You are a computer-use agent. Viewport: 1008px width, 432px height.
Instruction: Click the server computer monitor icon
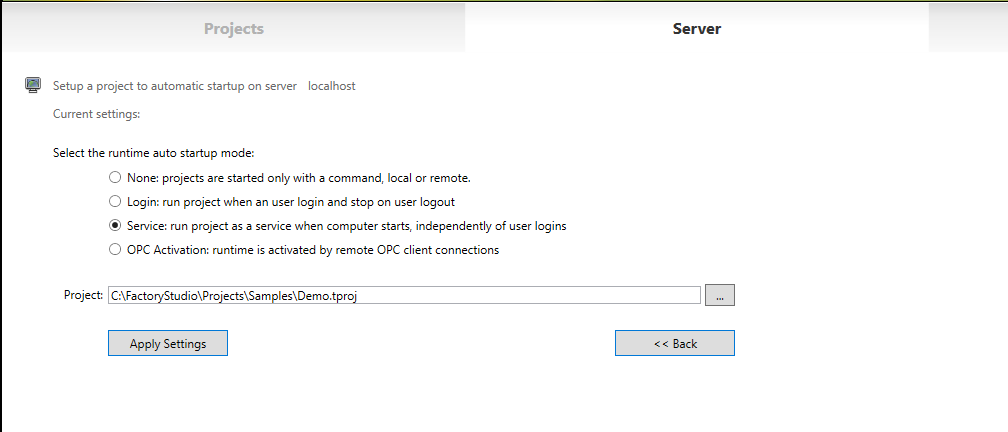point(33,85)
